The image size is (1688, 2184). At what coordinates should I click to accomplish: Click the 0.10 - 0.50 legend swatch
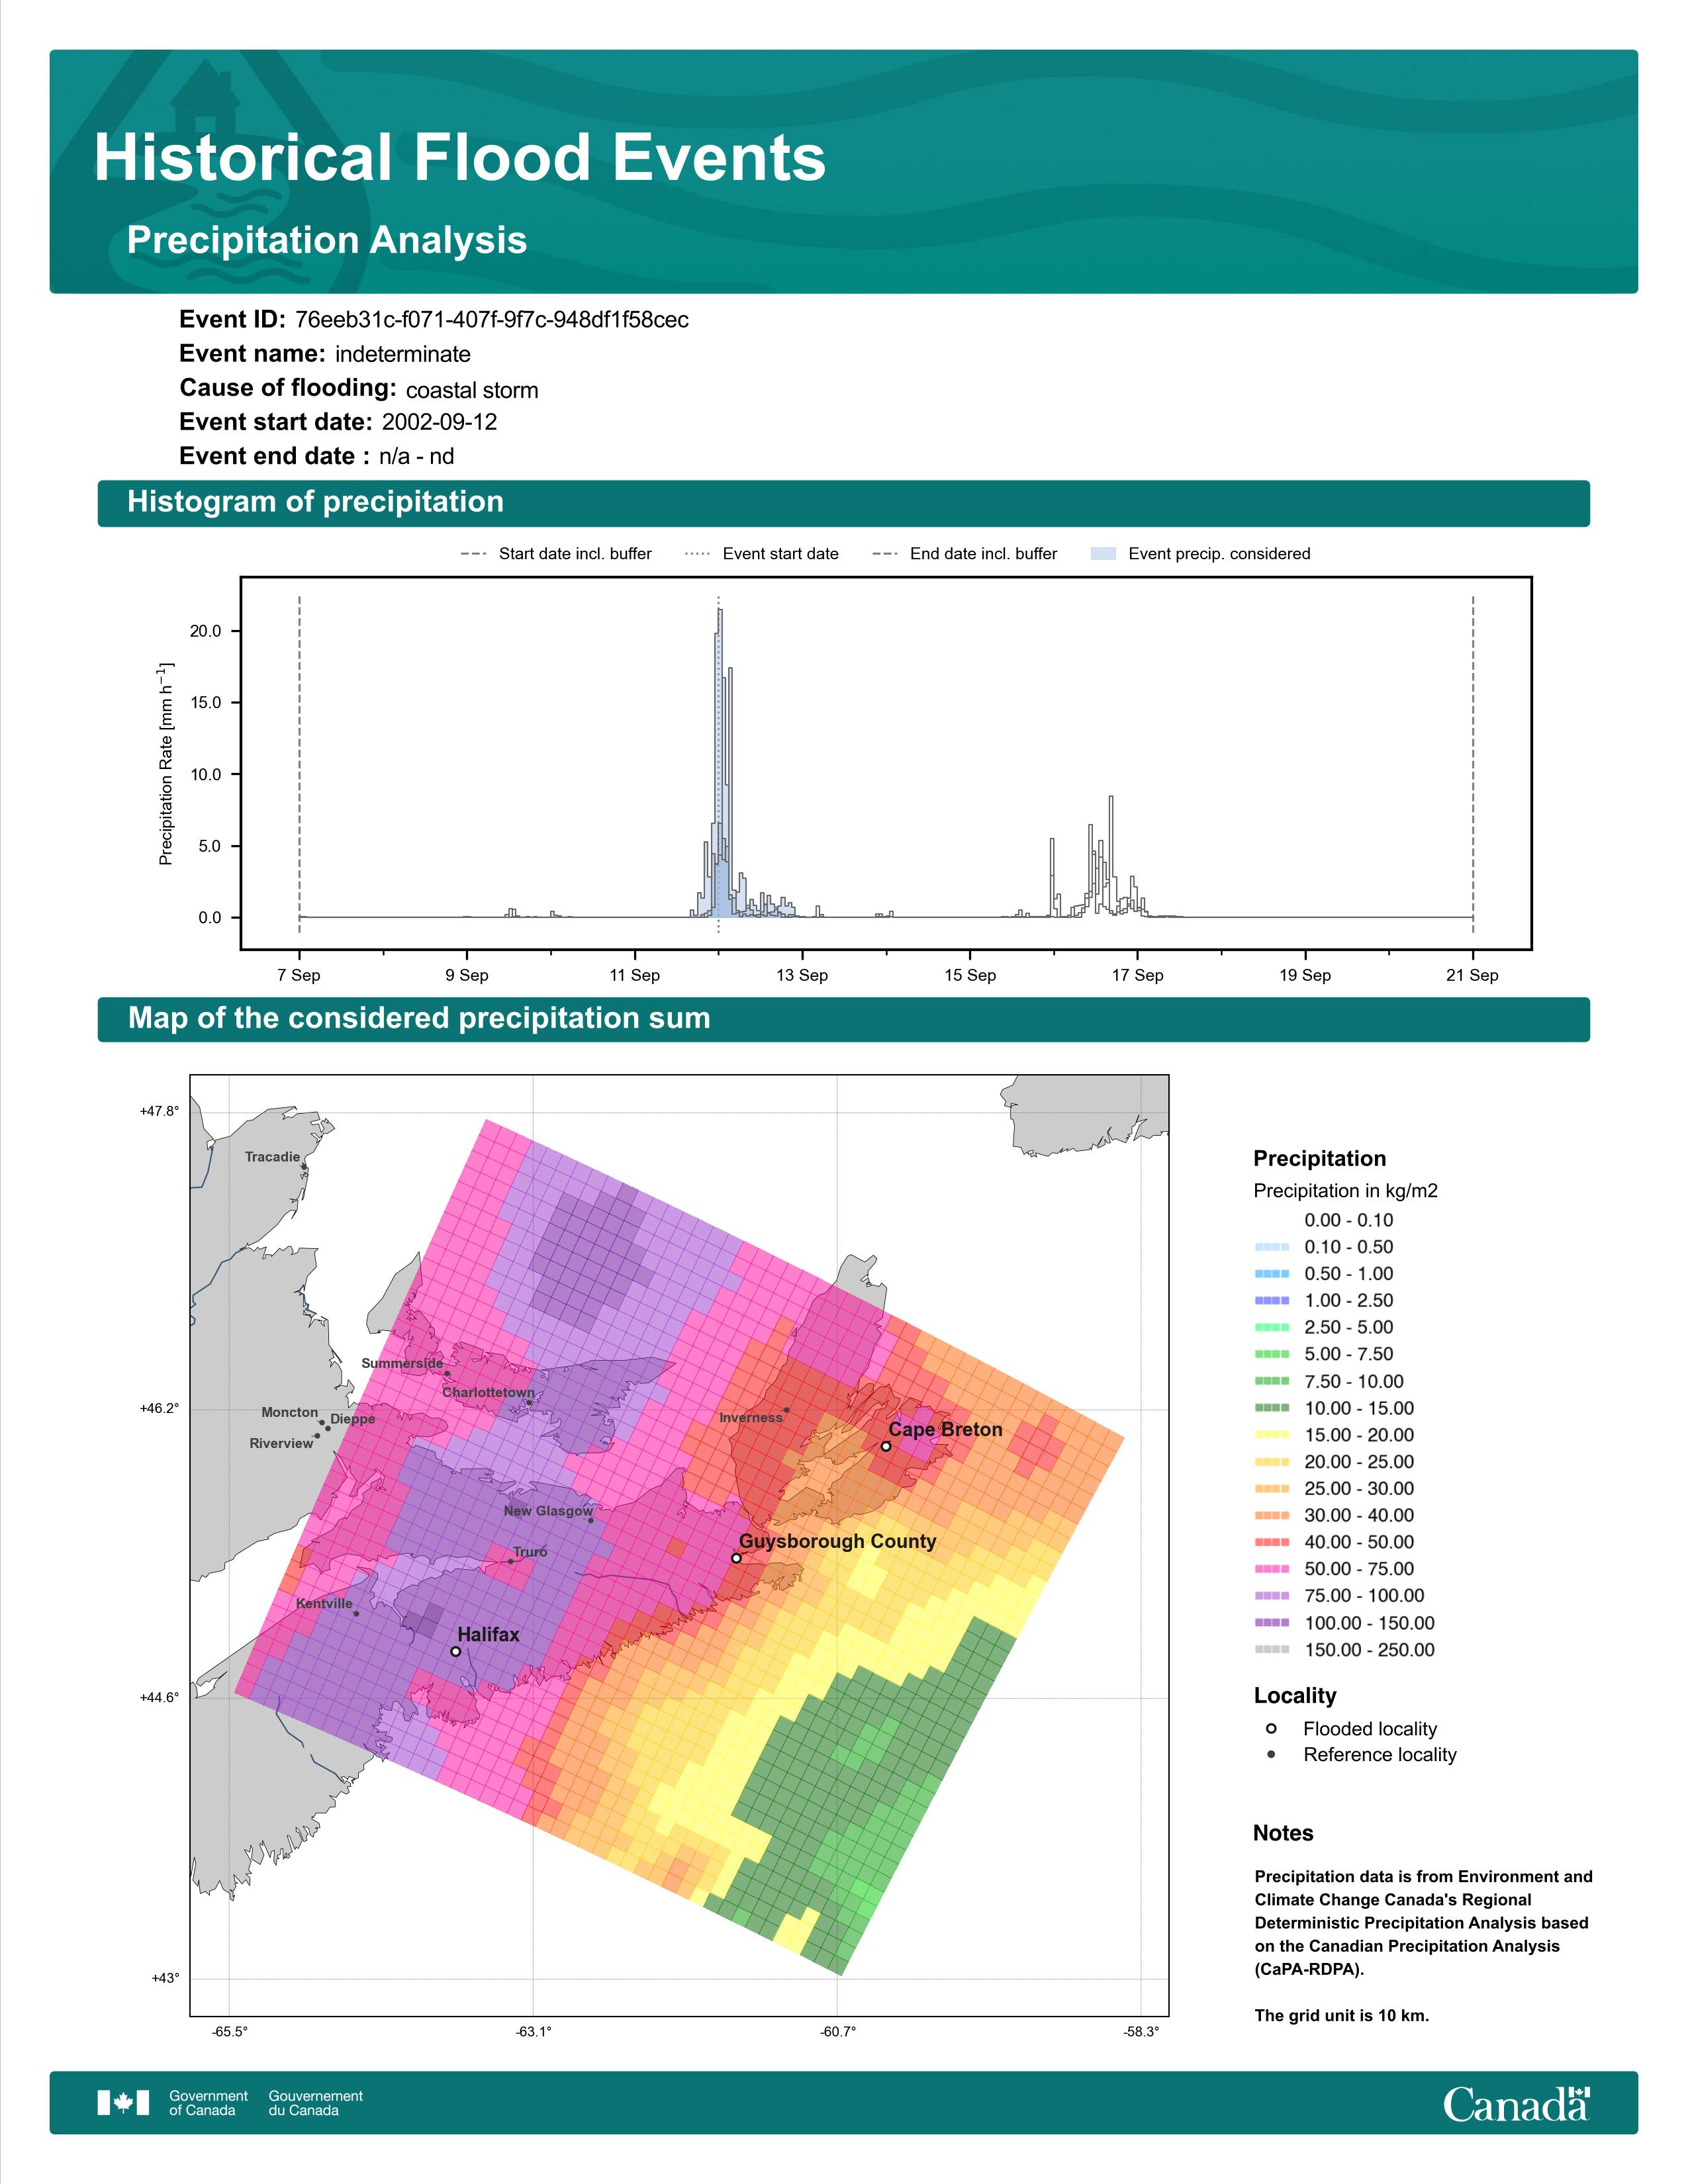1272,1247
